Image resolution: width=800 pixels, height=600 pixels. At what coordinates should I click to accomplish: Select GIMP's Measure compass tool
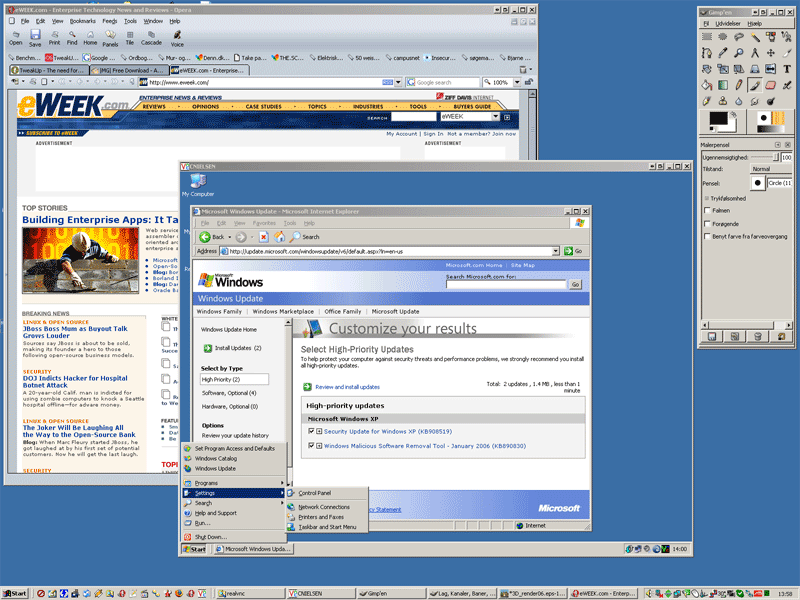(755, 53)
